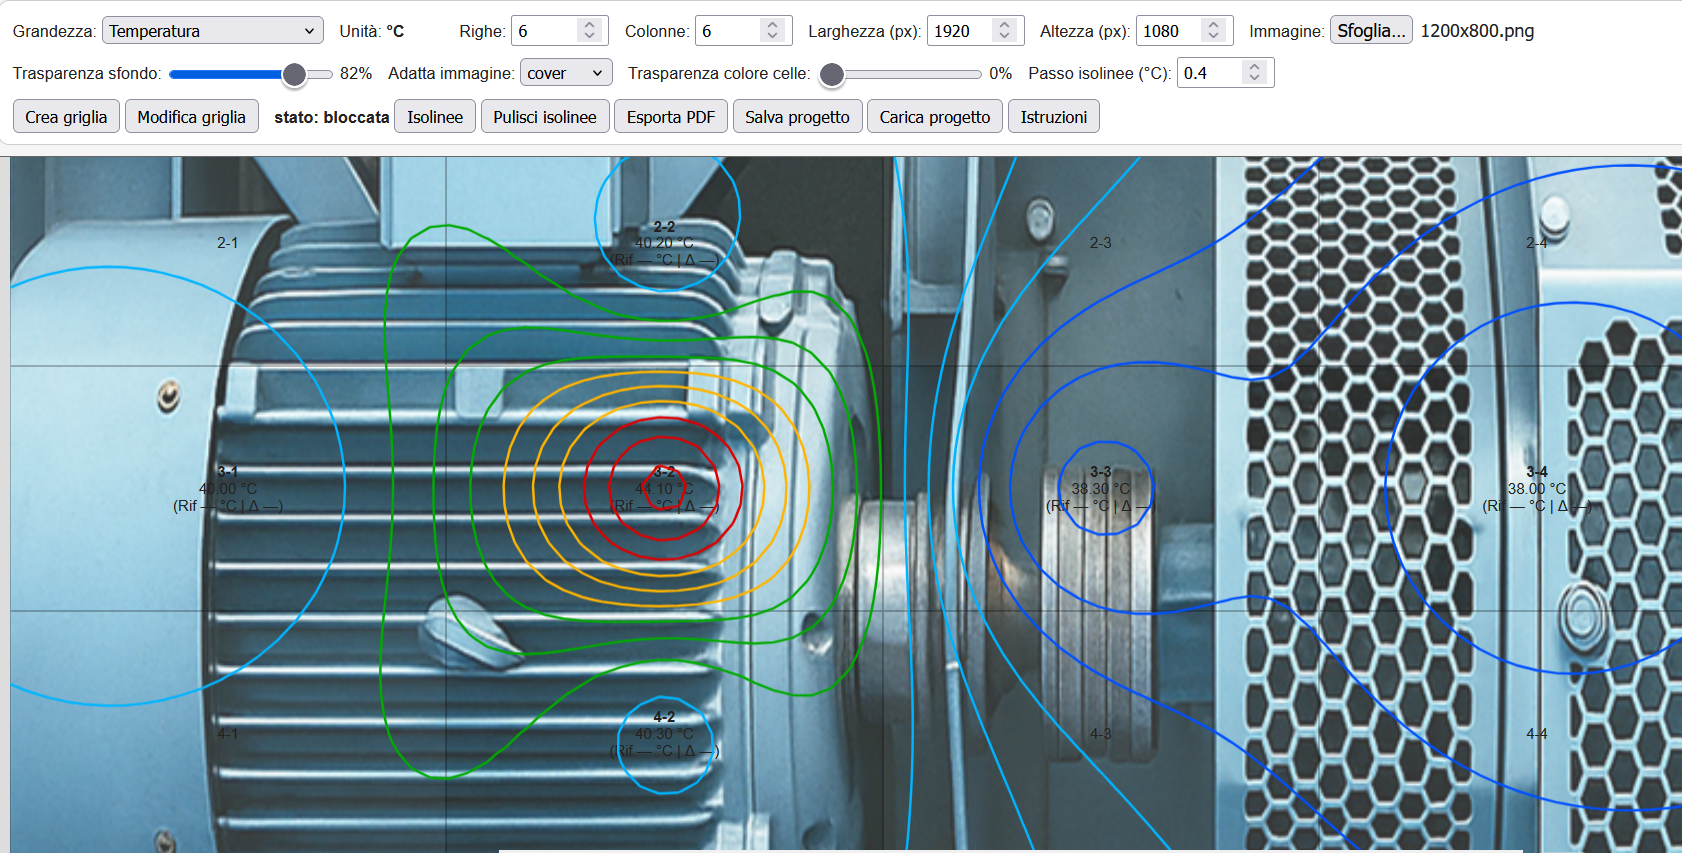Select grid cell 3-1 showing 40.00 °C
Image resolution: width=1682 pixels, height=853 pixels.
point(228,488)
